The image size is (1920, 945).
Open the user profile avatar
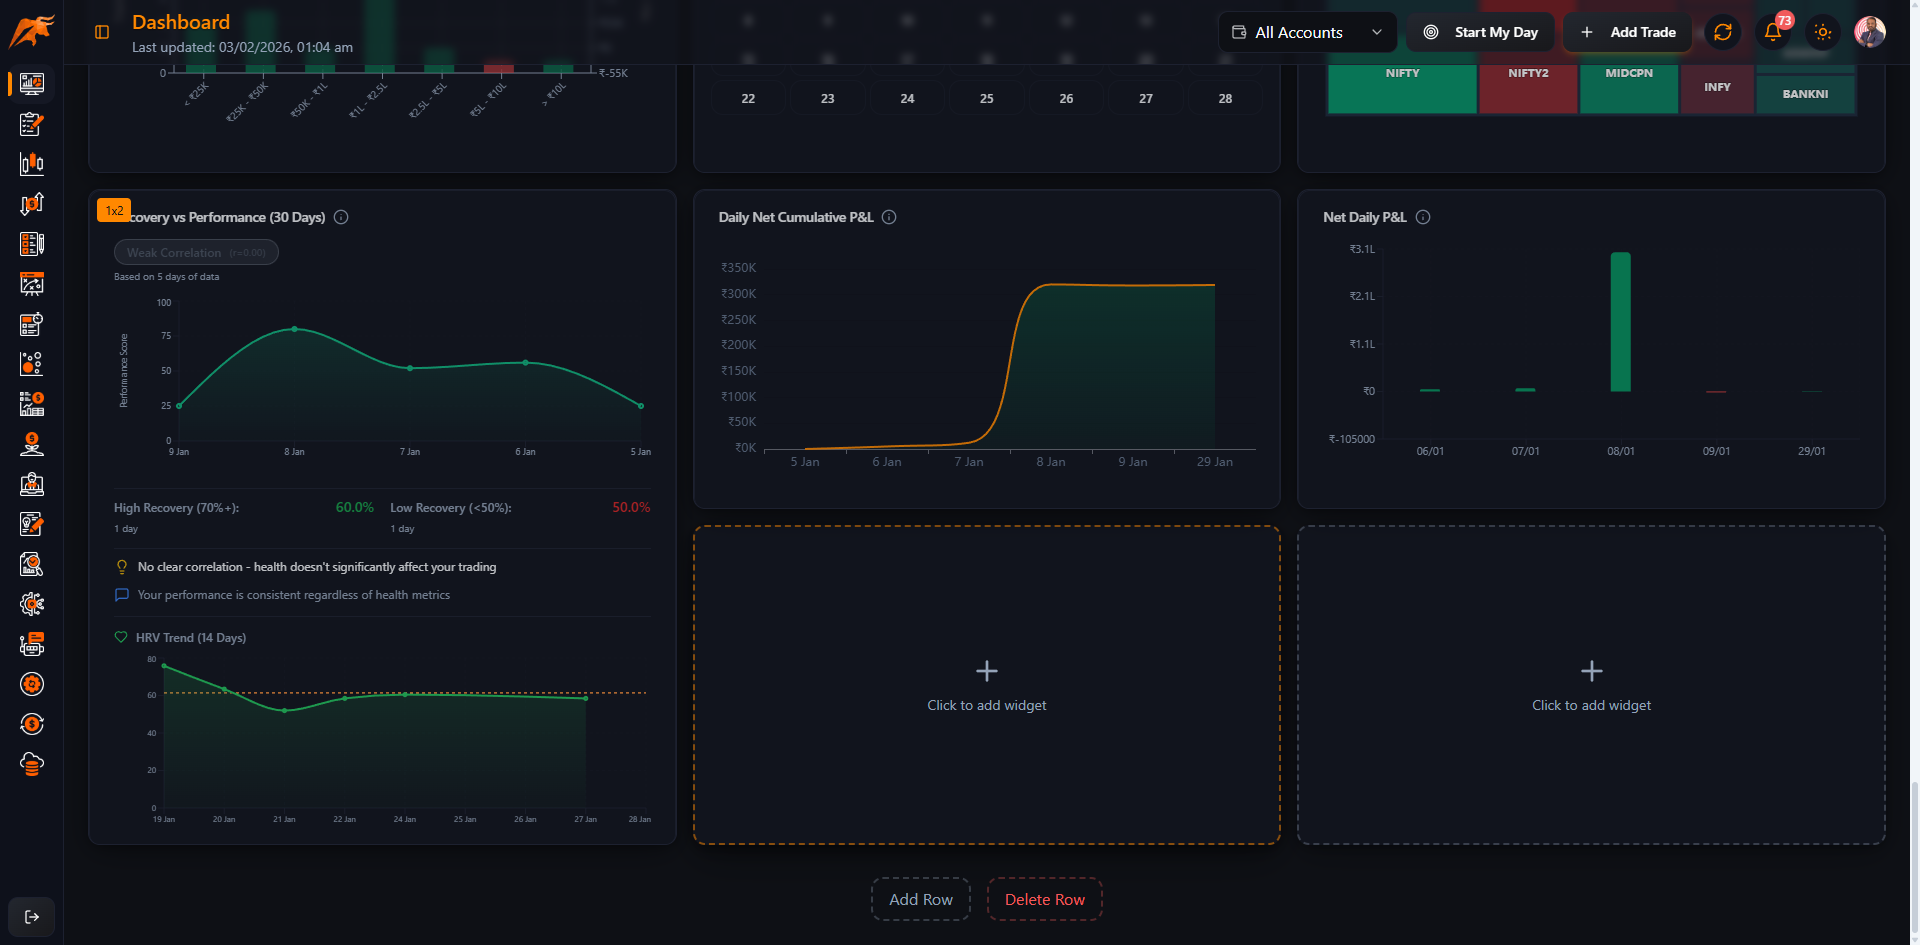[x=1869, y=32]
